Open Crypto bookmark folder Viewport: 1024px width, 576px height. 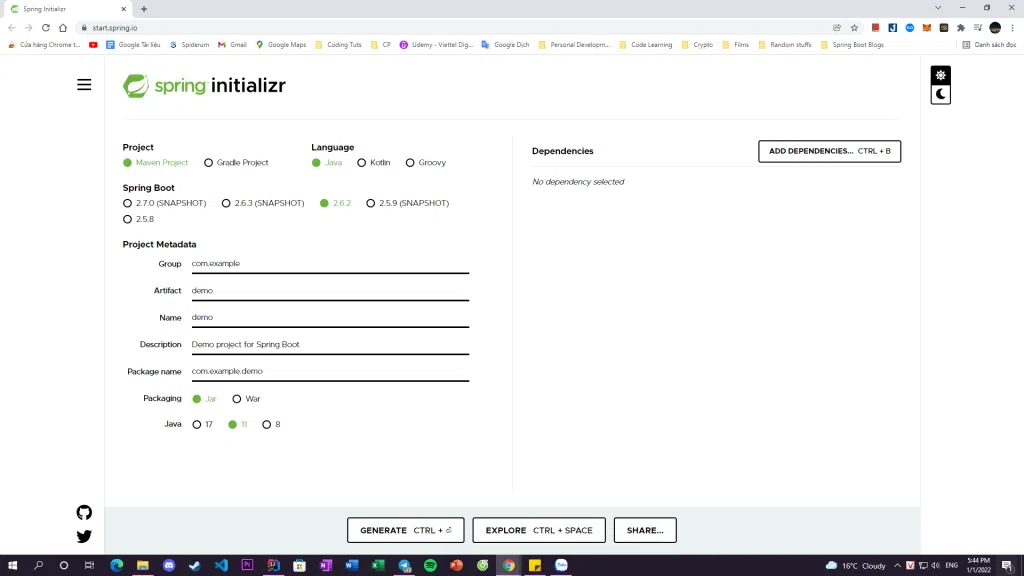(x=697, y=45)
